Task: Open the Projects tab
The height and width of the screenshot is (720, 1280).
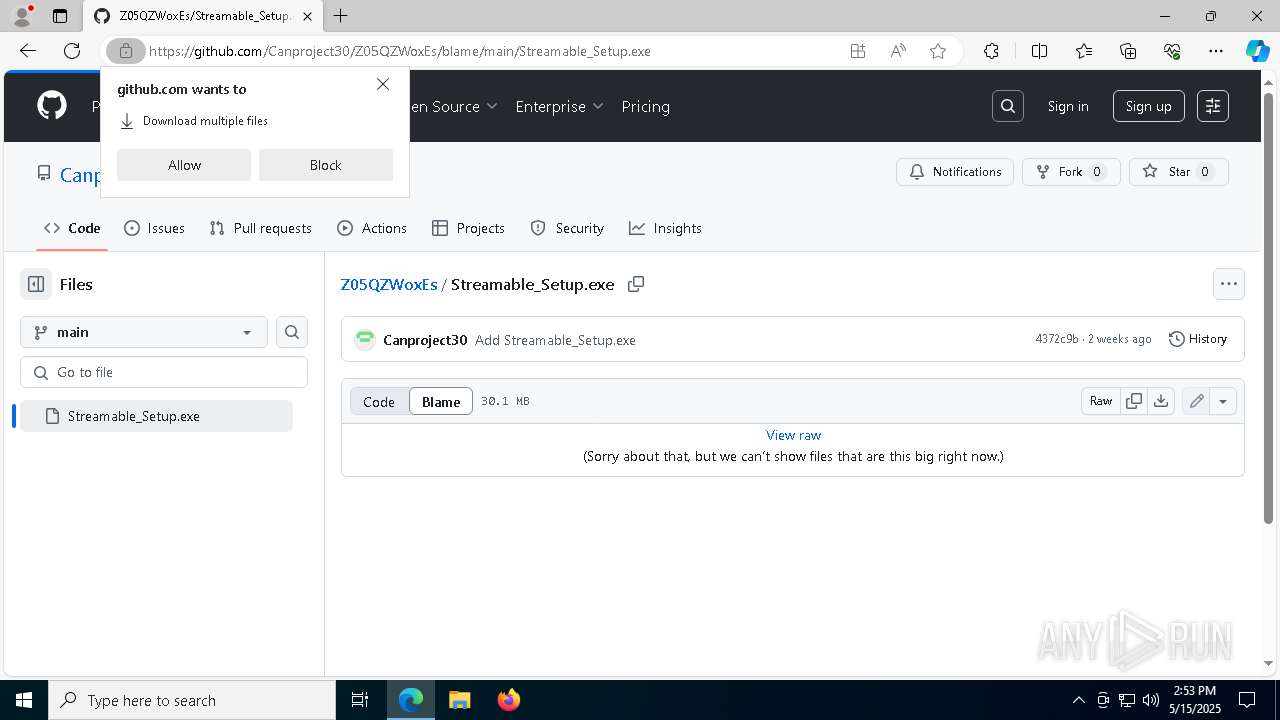Action: [468, 228]
